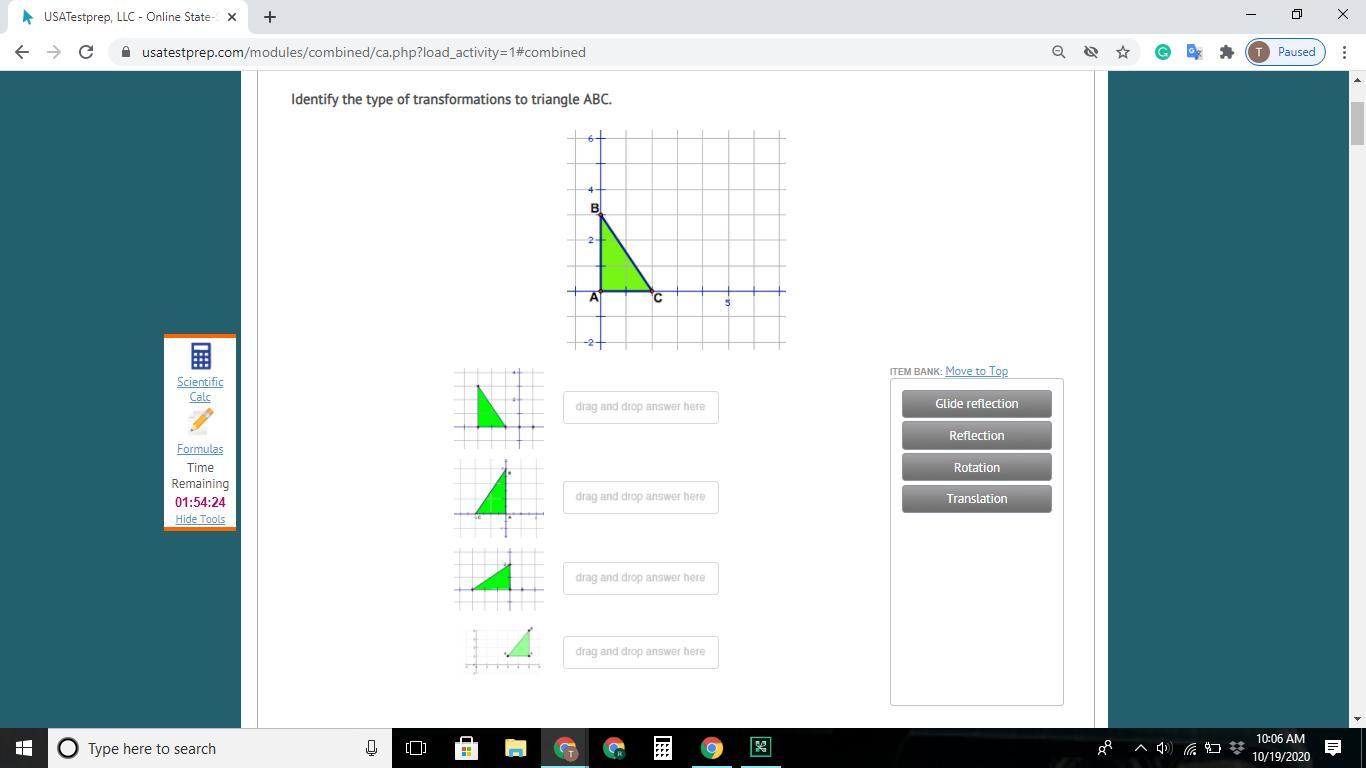Viewport: 1366px width, 768px height.
Task: Click the Hide Tools link
Action: click(x=200, y=519)
